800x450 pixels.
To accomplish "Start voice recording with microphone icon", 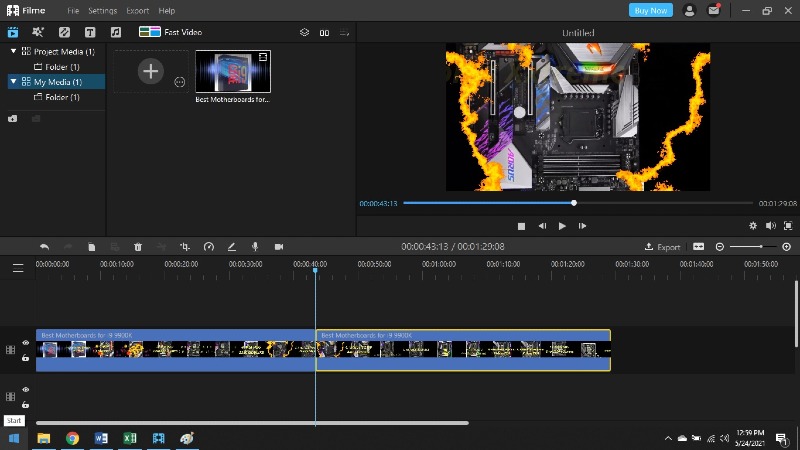I will tap(255, 247).
